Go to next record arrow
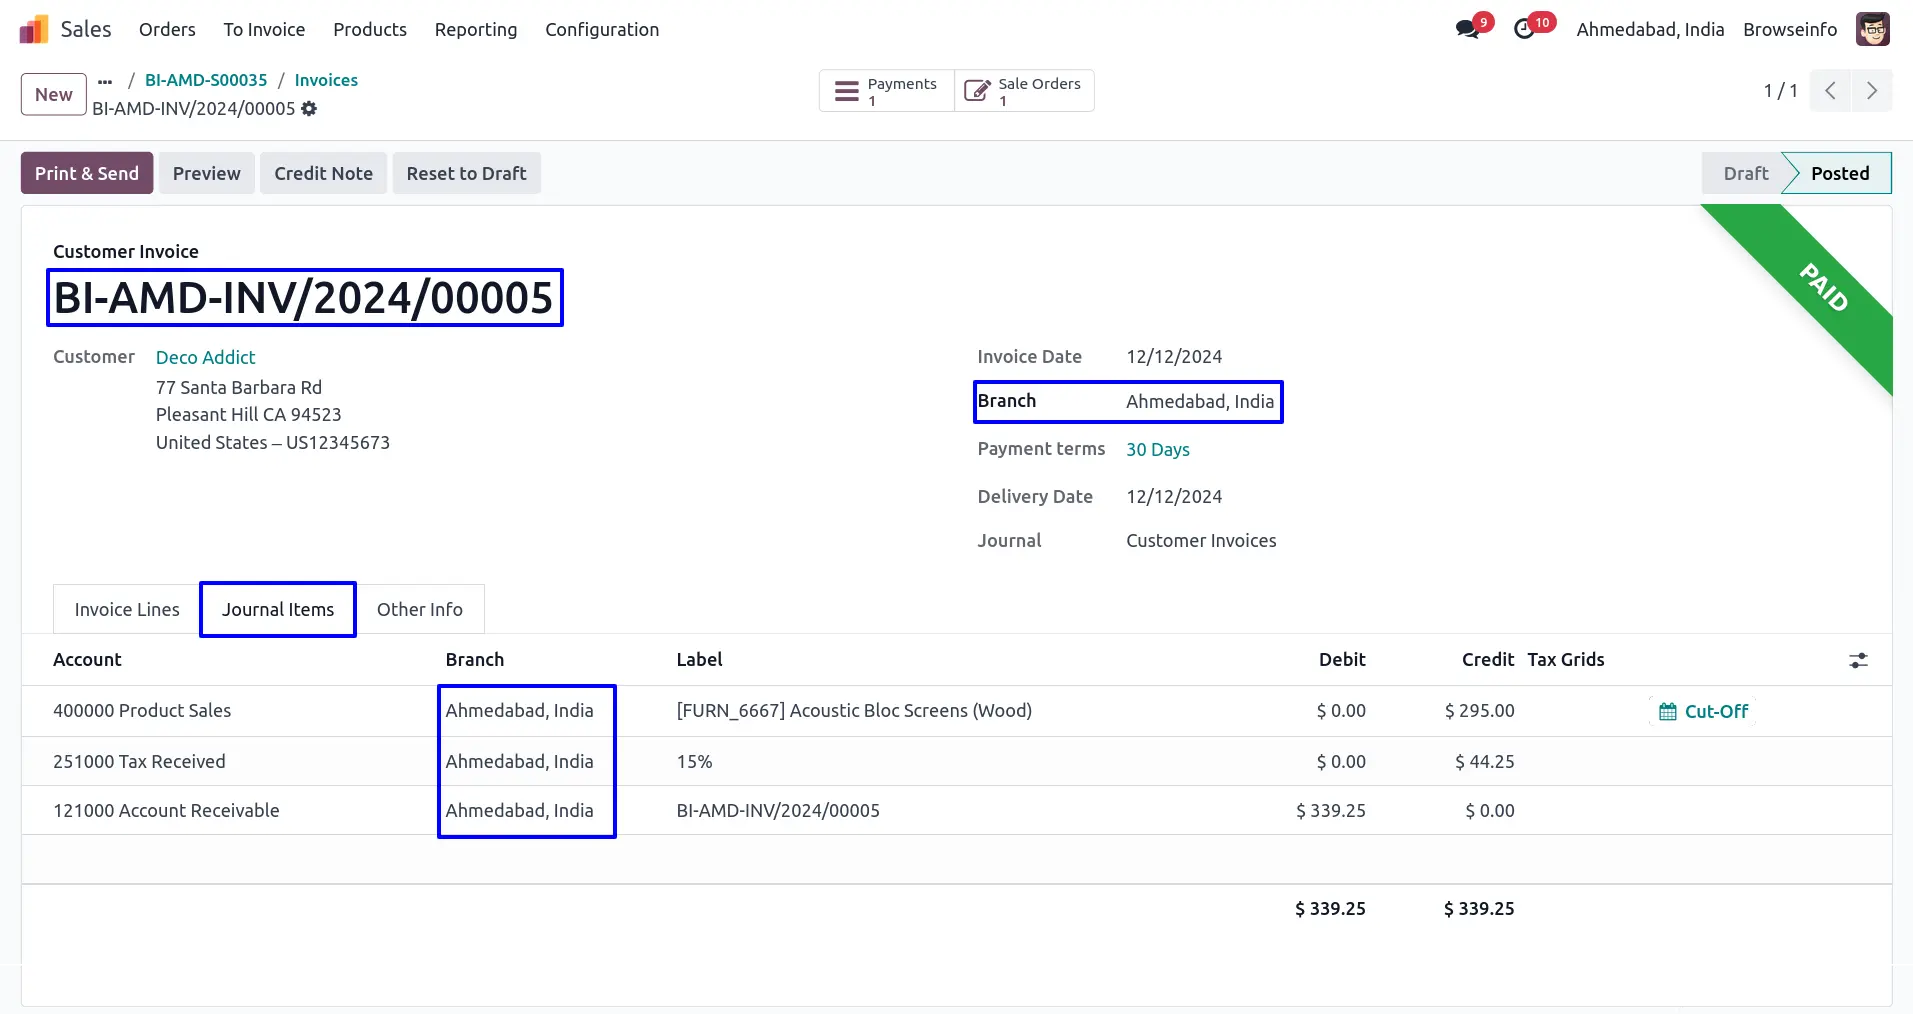Viewport: 1913px width, 1014px height. [x=1871, y=91]
